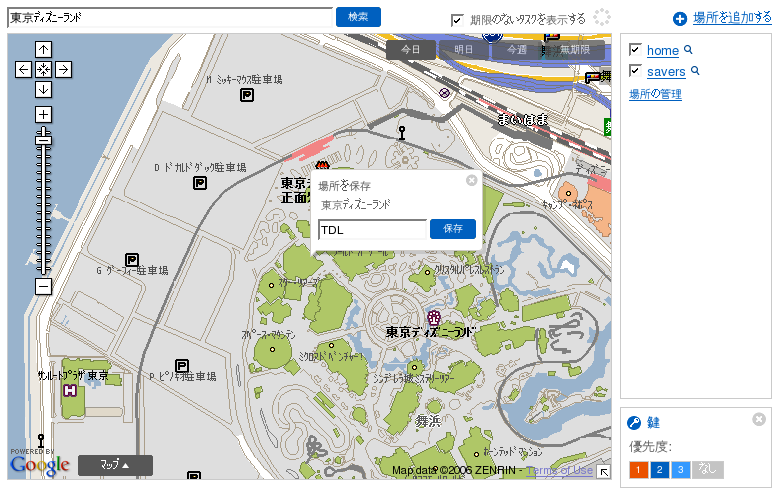Screen dimensions: 781x498
Task: Select the 今週 tab on map
Action: coord(517,49)
